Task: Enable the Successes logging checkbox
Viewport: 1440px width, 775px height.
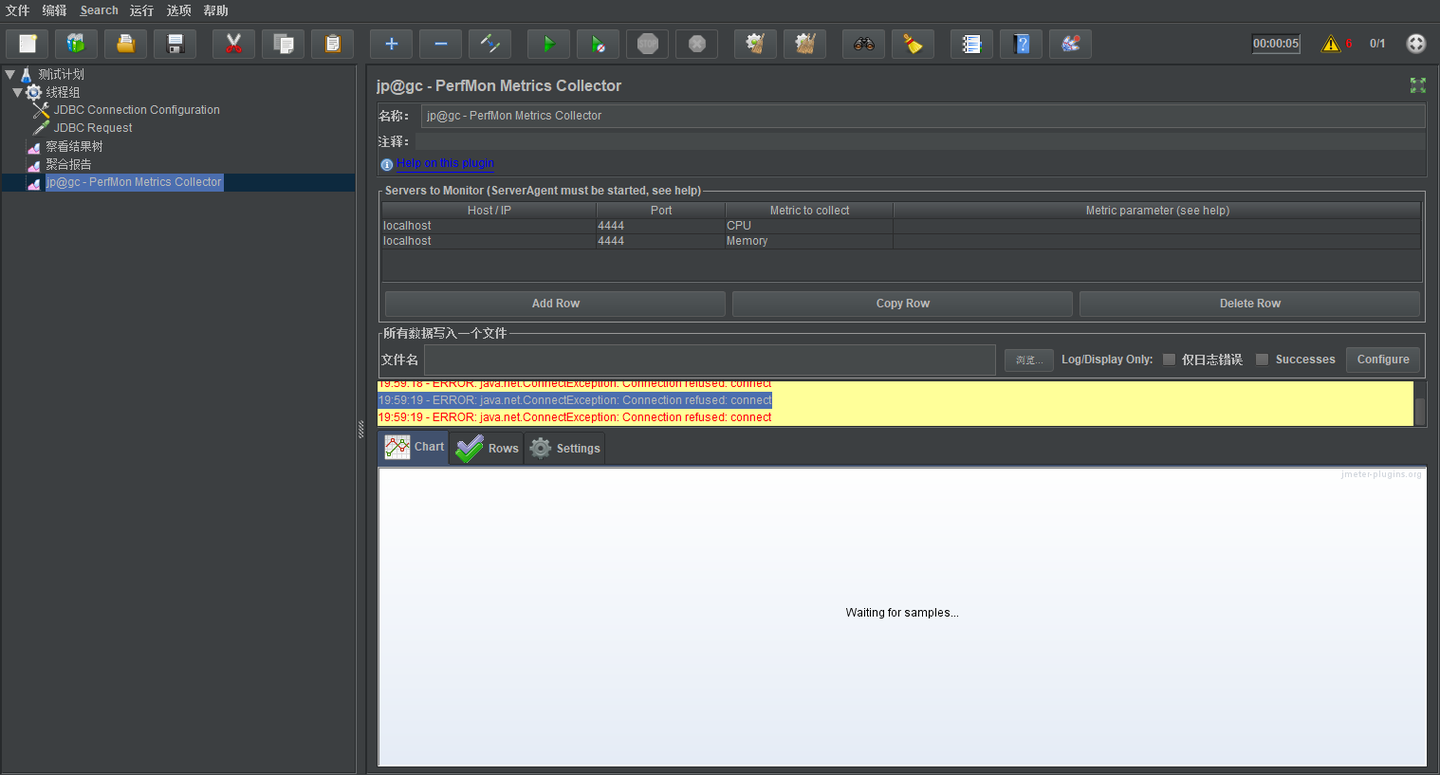Action: (x=1261, y=359)
